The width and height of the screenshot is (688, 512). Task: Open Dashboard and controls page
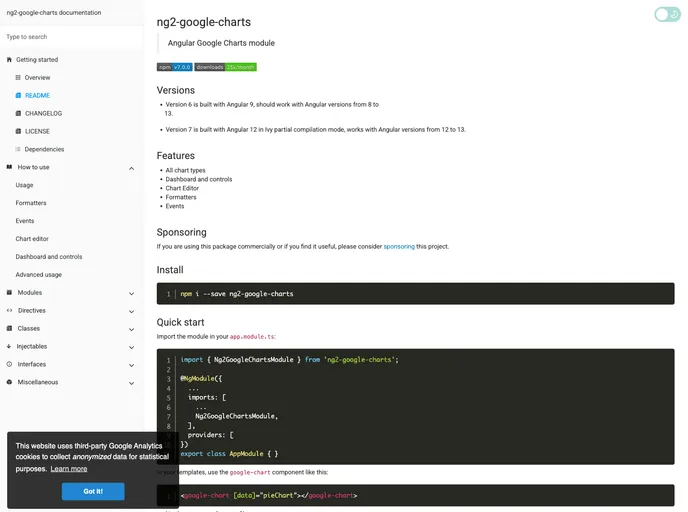[x=49, y=257]
